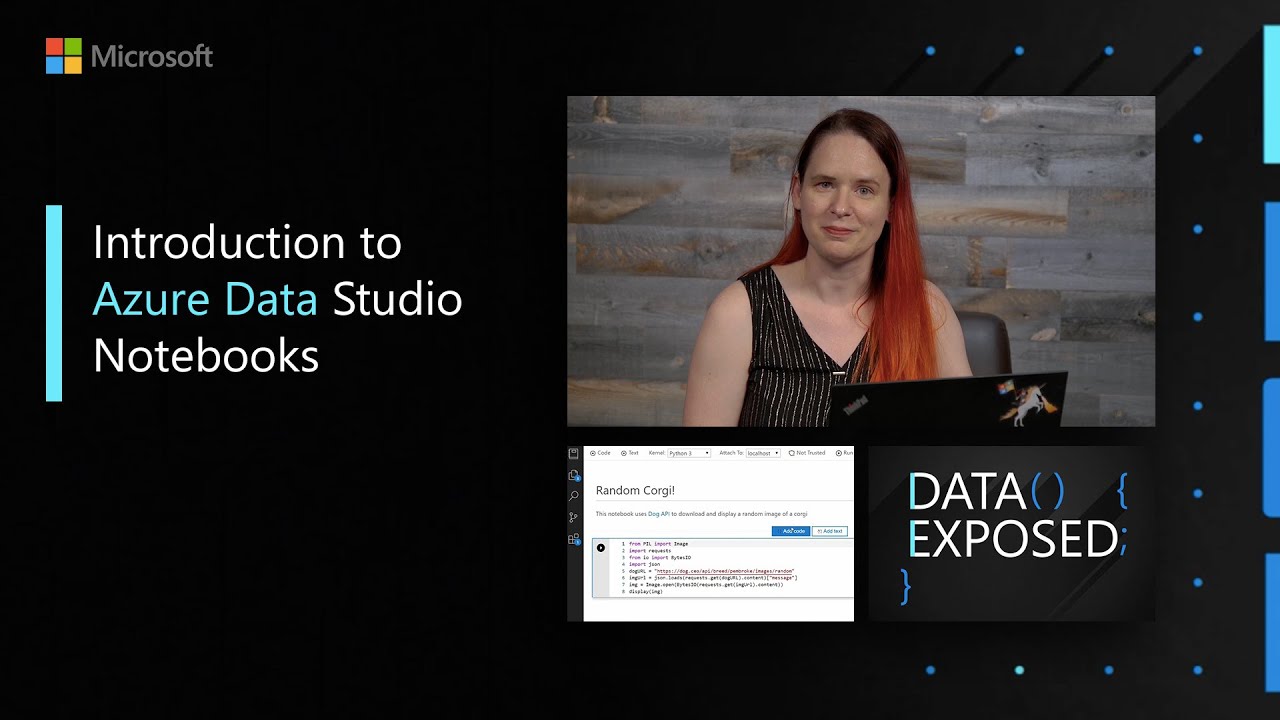Open the Explorer files icon

click(574, 476)
